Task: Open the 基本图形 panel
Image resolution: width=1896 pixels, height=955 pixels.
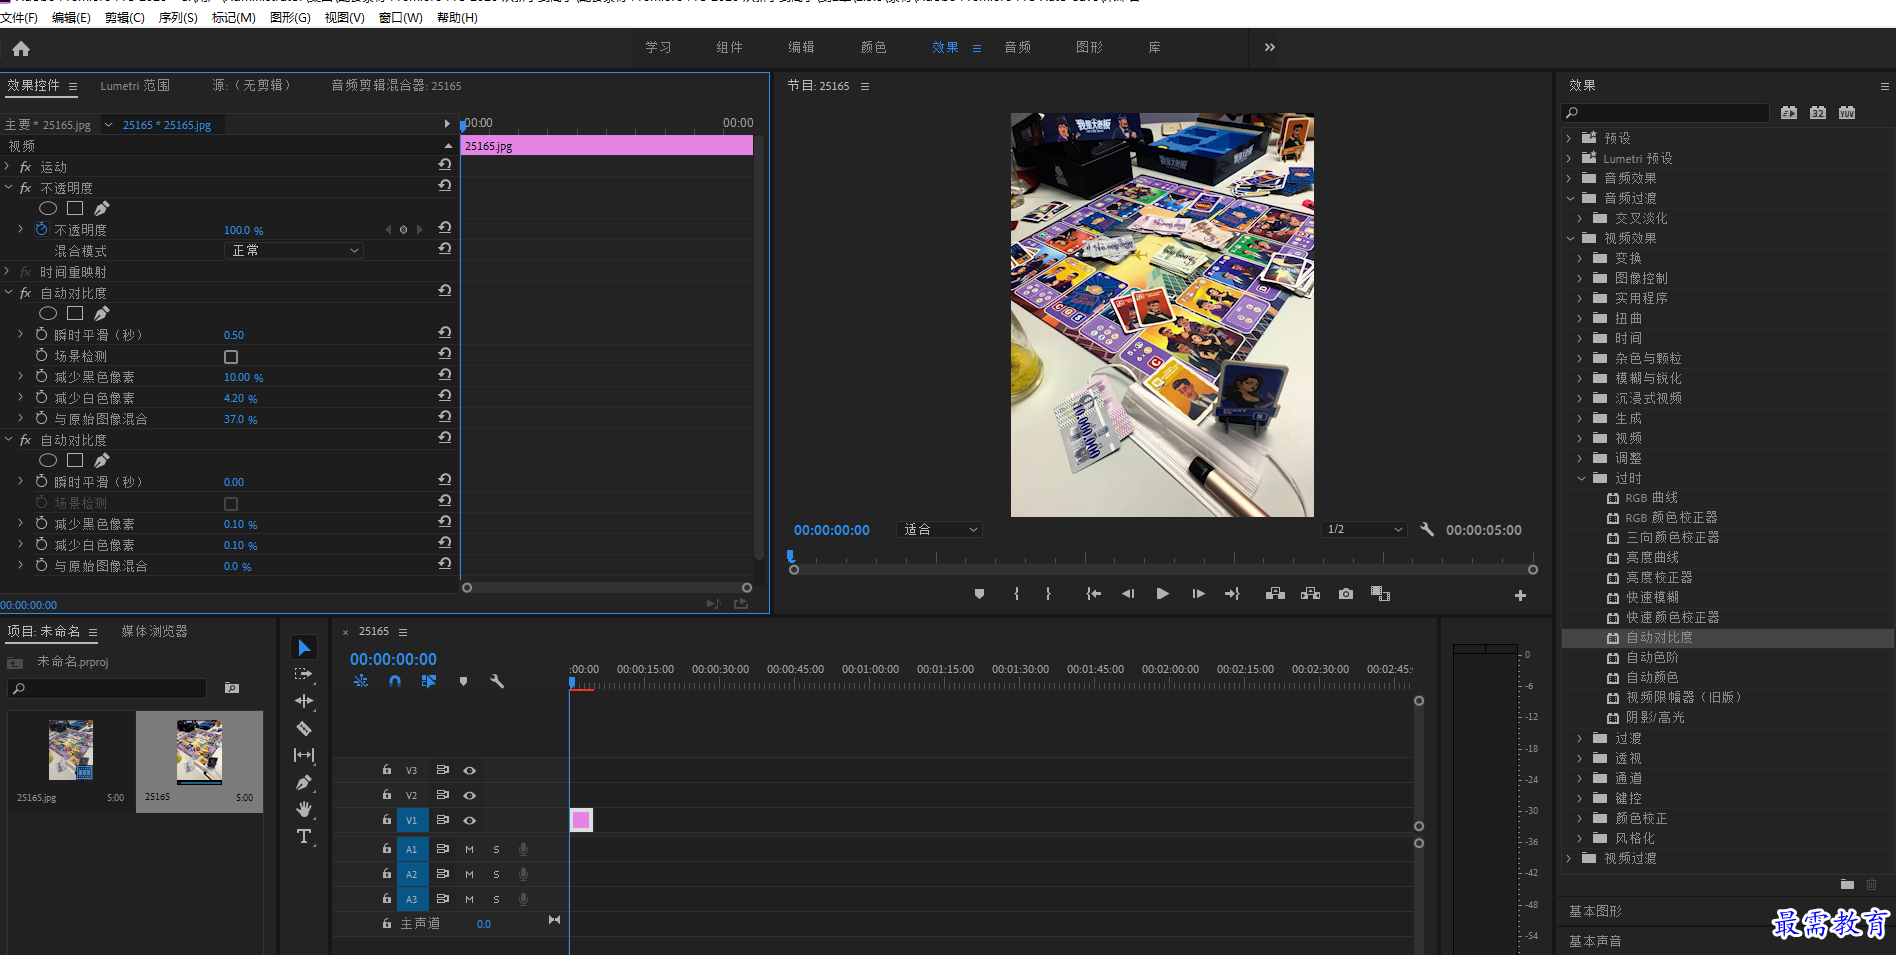Action: click(1595, 911)
